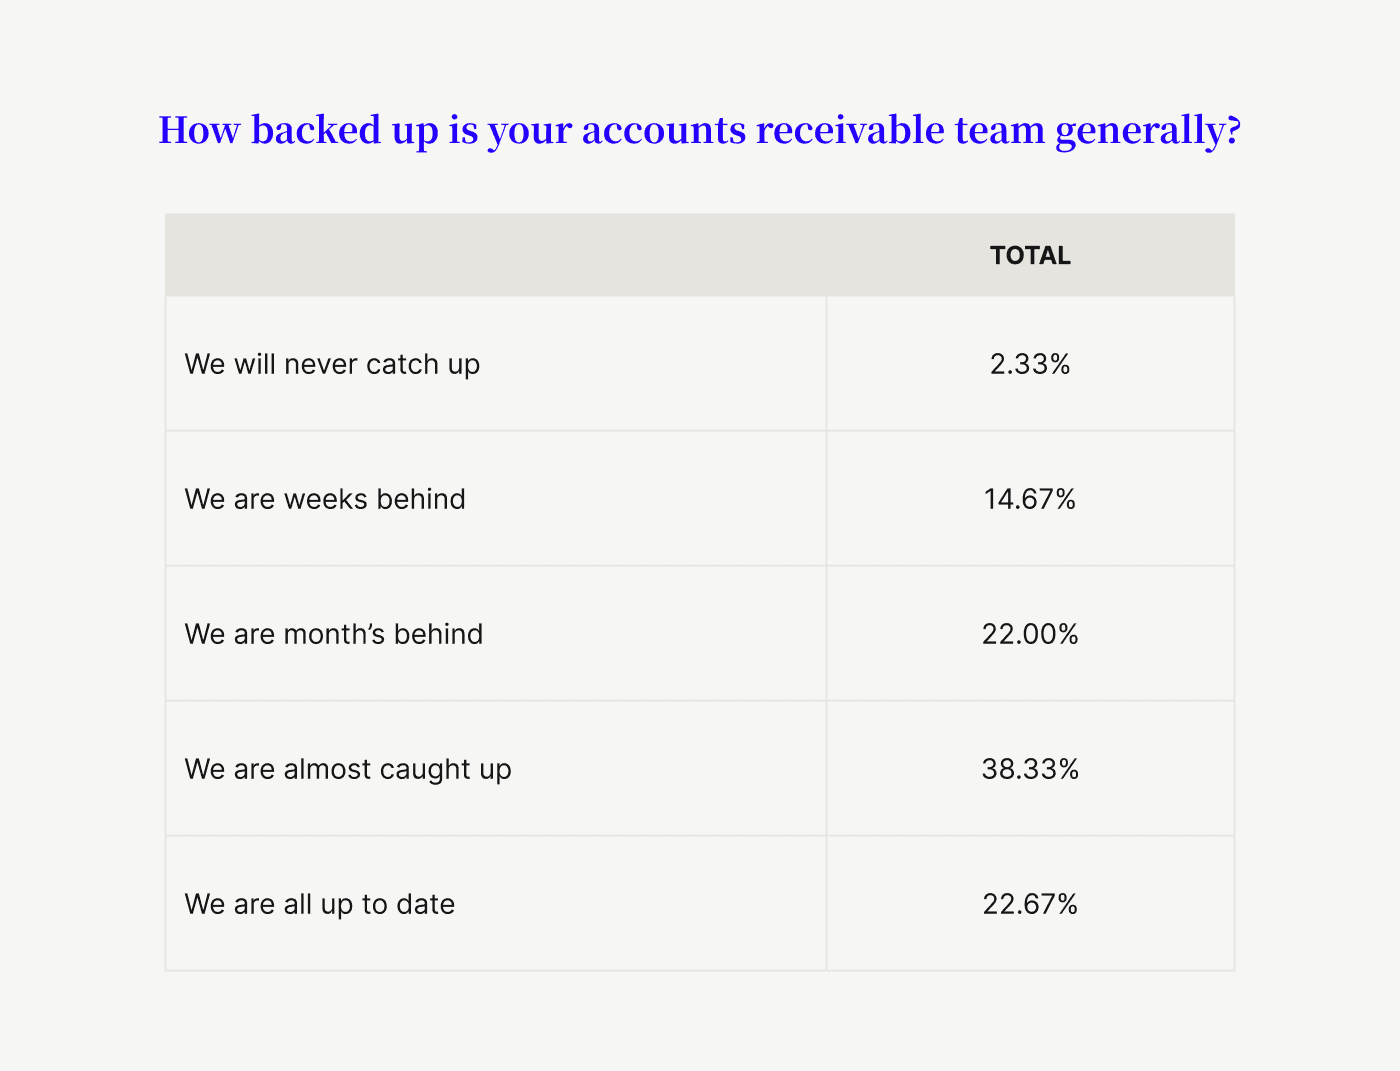Screen dimensions: 1400x1071
Task: Click the word "accounts" in the heading
Action: [663, 131]
